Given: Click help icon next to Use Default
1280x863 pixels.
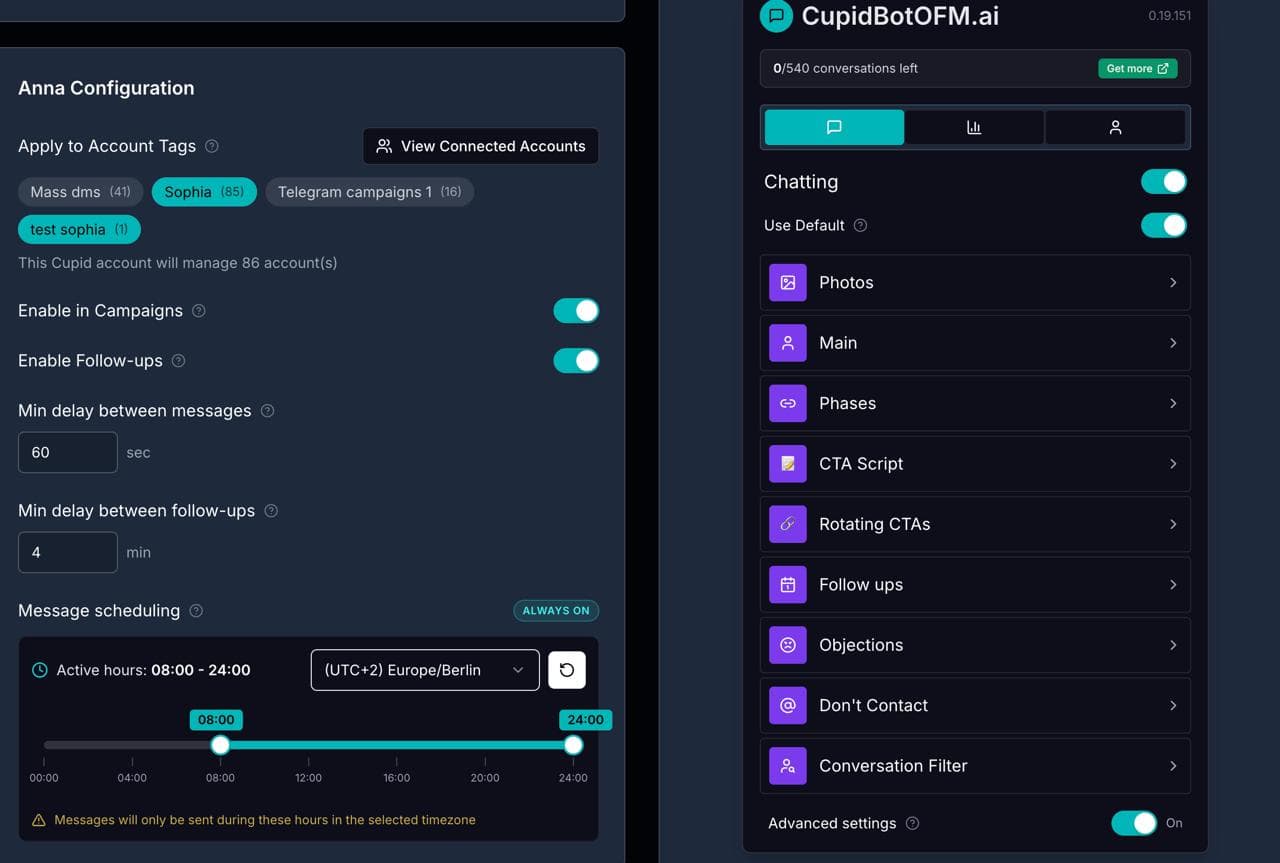Looking at the screenshot, I should tap(861, 226).
